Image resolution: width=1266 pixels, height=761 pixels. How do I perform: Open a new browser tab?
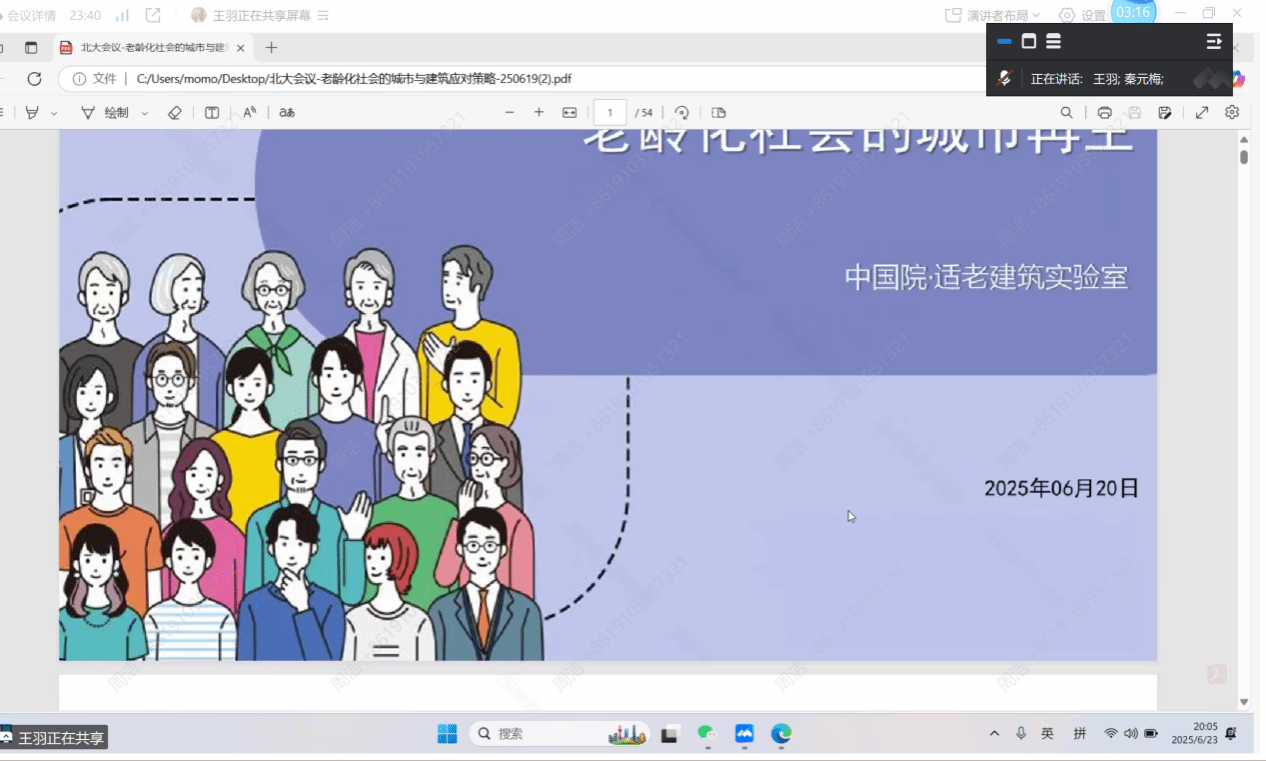pyautogui.click(x=271, y=48)
